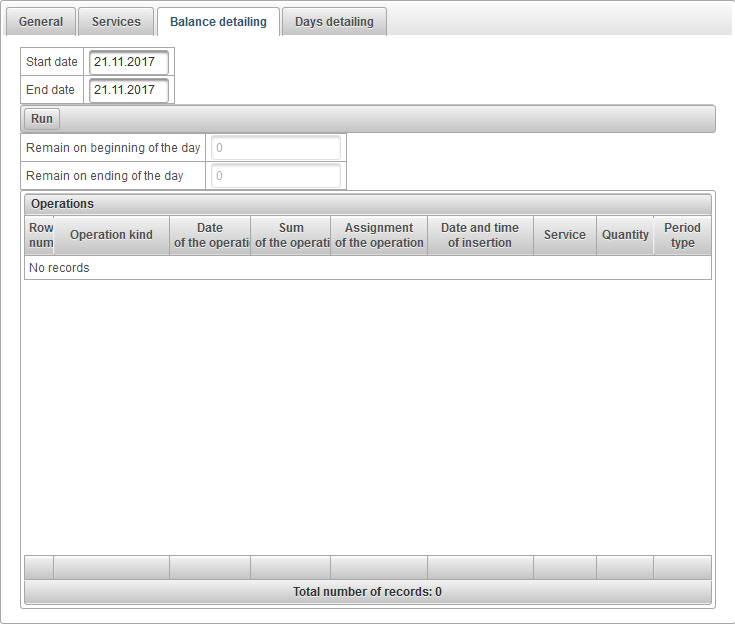
Task: Click Remain on beginning of day field
Action: coord(276,148)
